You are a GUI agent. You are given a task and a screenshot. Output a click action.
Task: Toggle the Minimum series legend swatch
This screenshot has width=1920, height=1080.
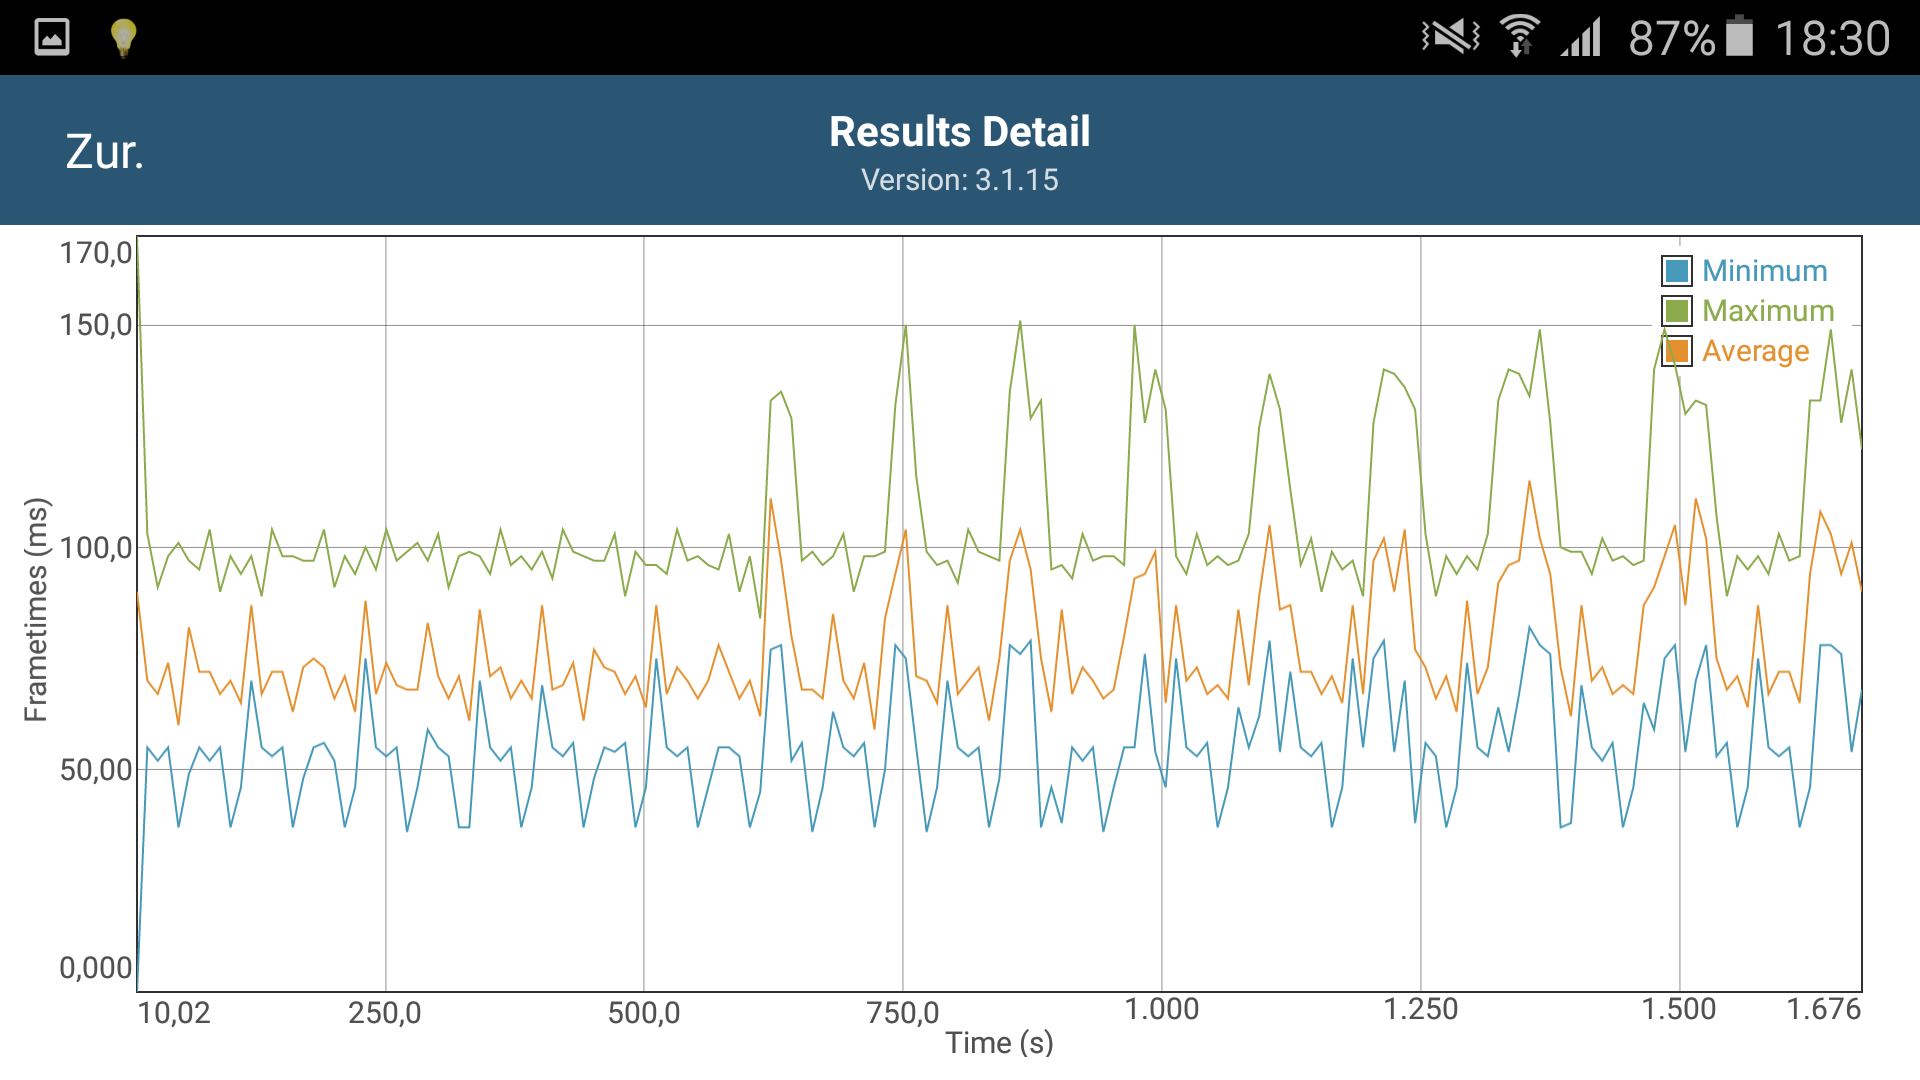point(1677,271)
